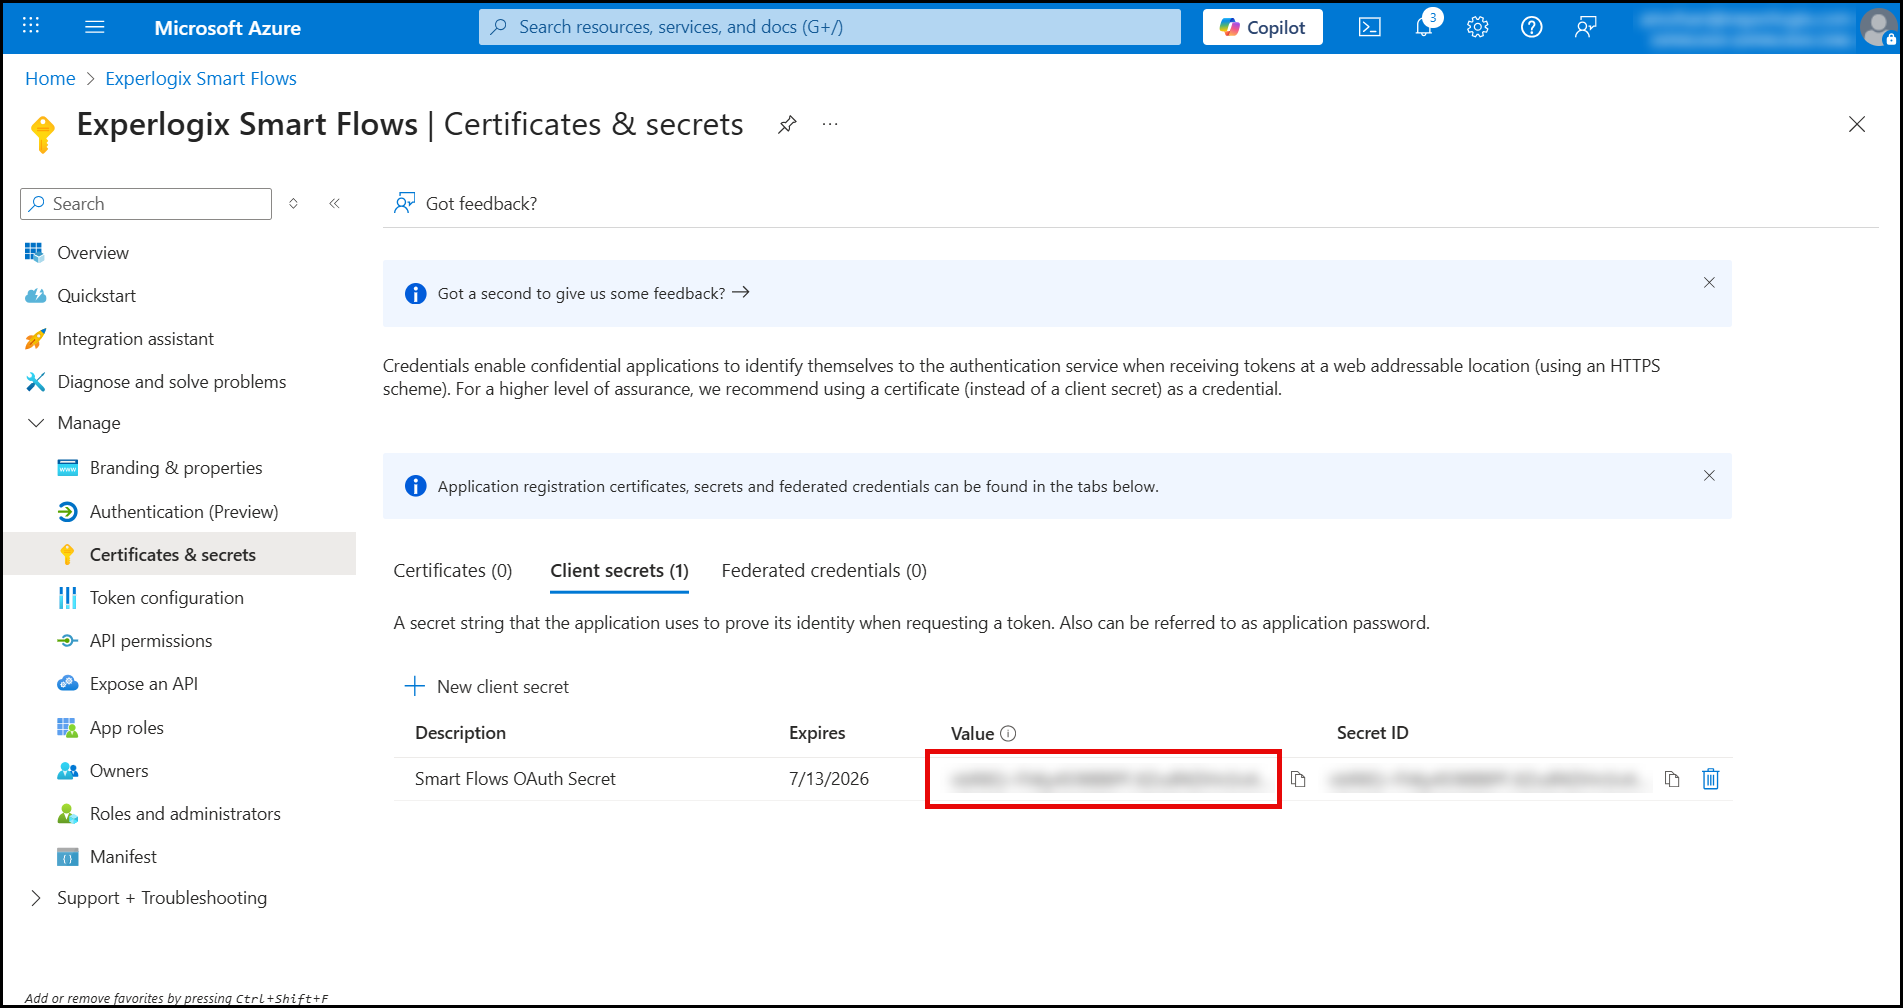Open Token configuration
The width and height of the screenshot is (1903, 1008).
coord(166,598)
